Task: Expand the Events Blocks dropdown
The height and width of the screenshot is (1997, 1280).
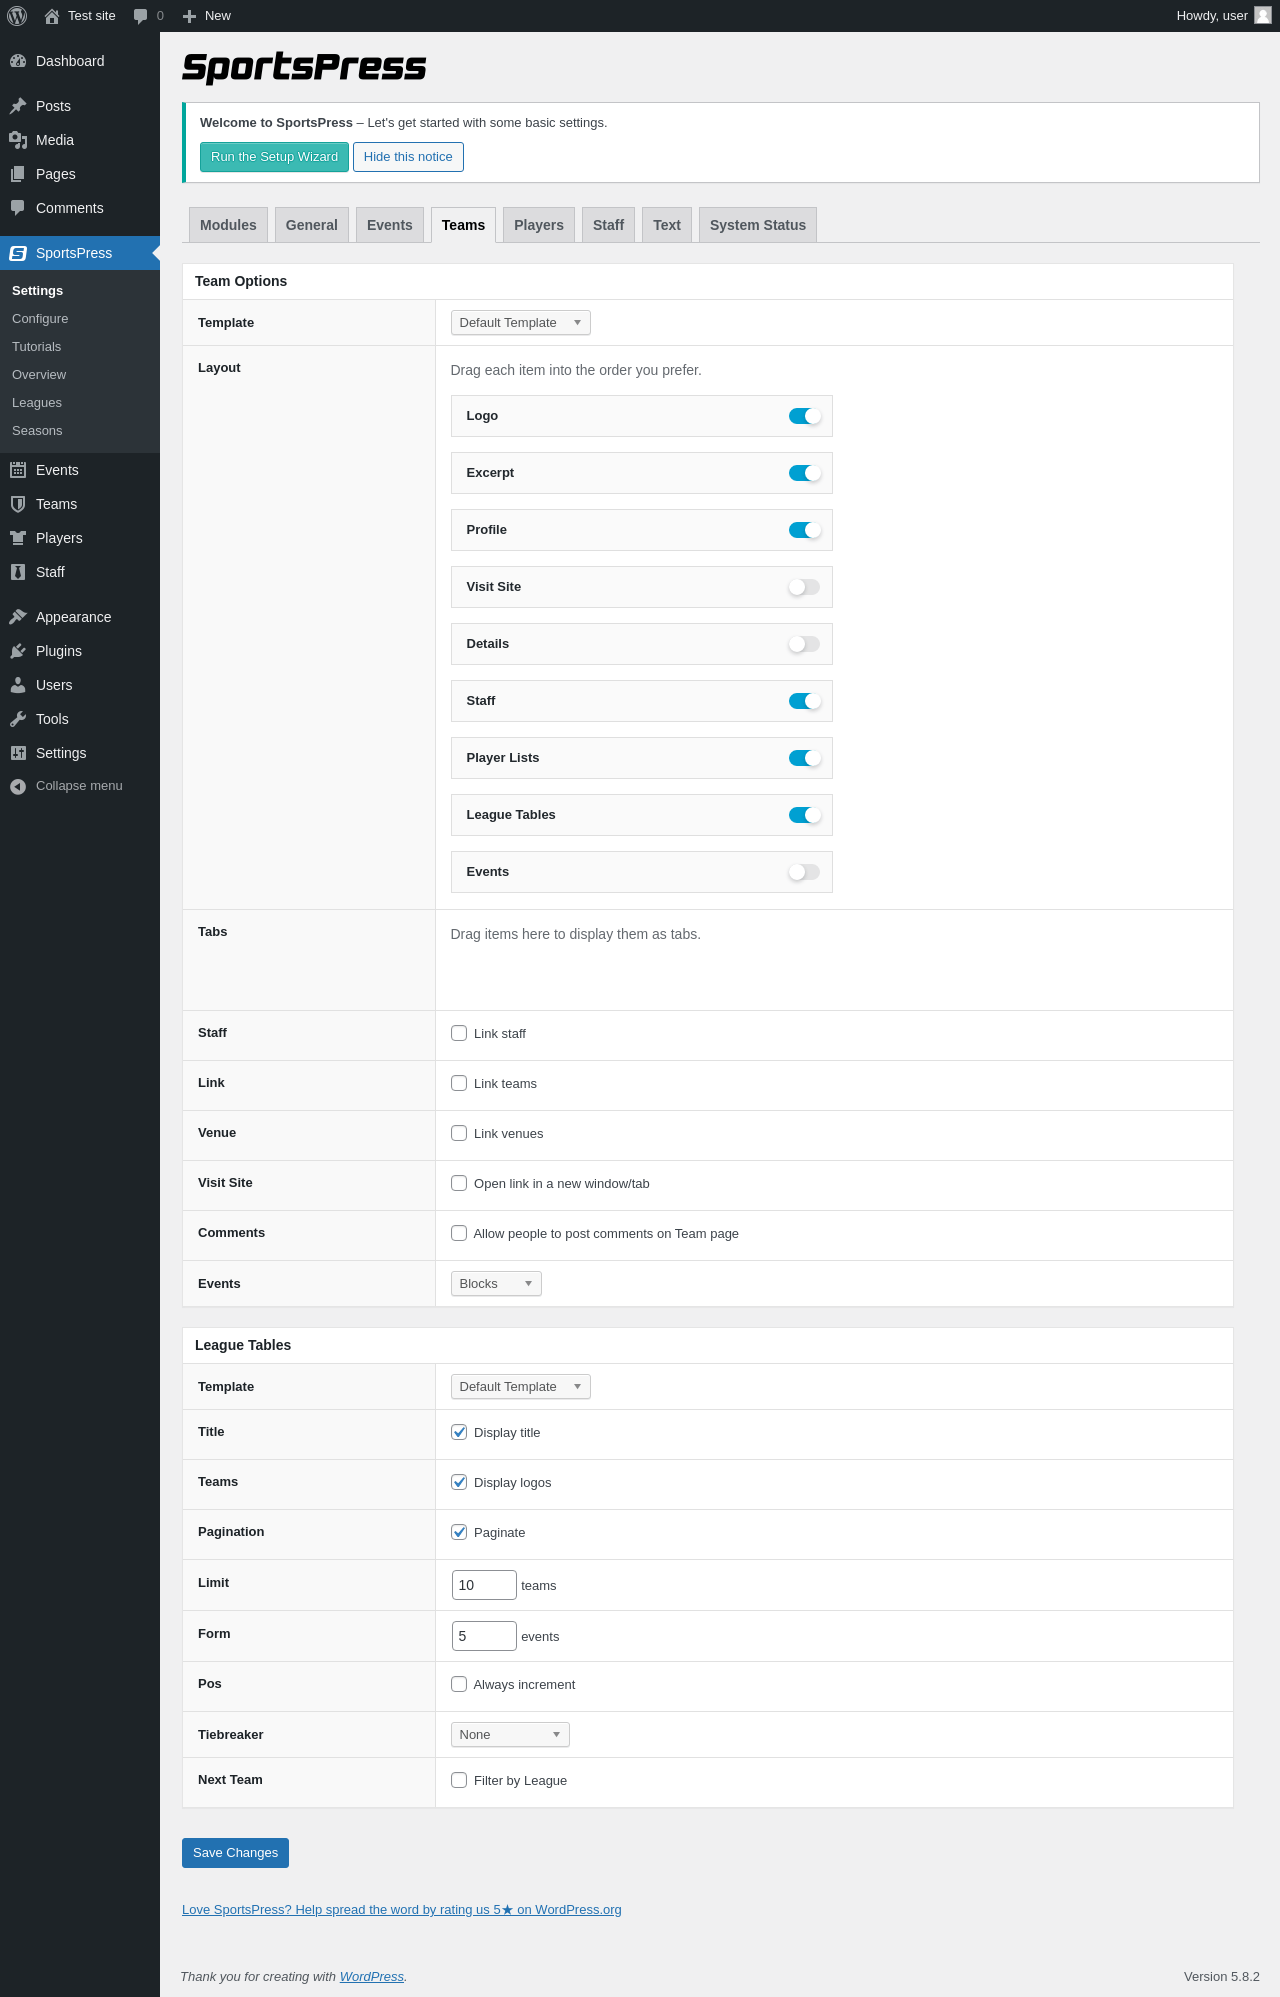Action: point(496,1284)
